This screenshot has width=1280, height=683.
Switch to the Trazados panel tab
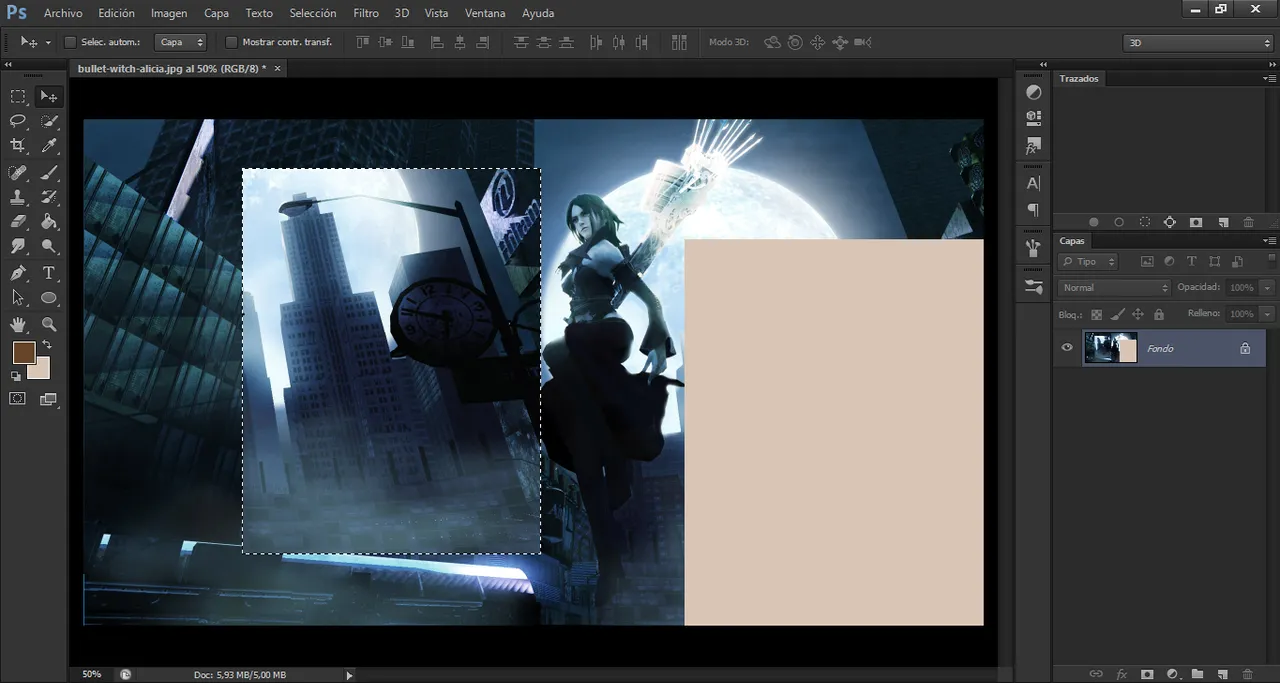[1079, 78]
